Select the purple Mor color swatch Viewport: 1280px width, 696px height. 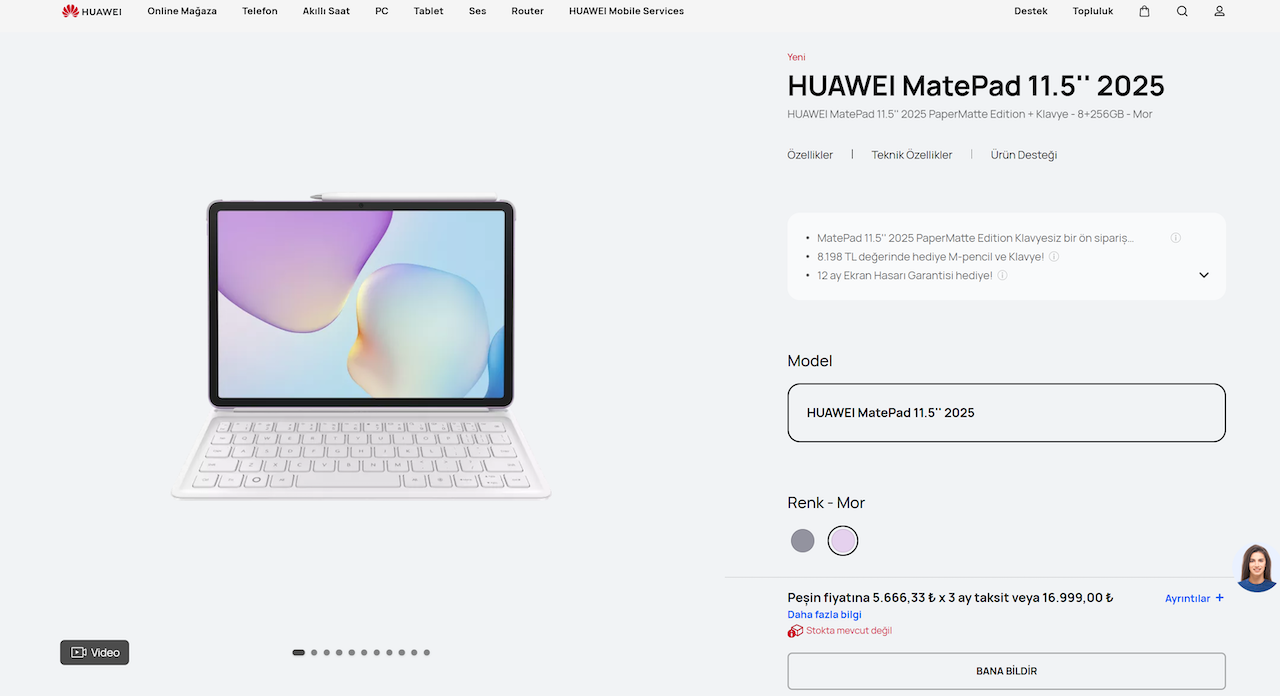click(x=843, y=541)
